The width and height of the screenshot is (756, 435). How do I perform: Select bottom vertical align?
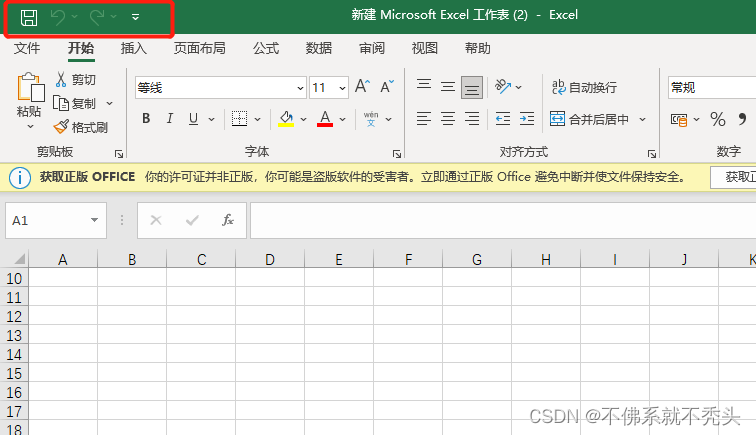(472, 88)
